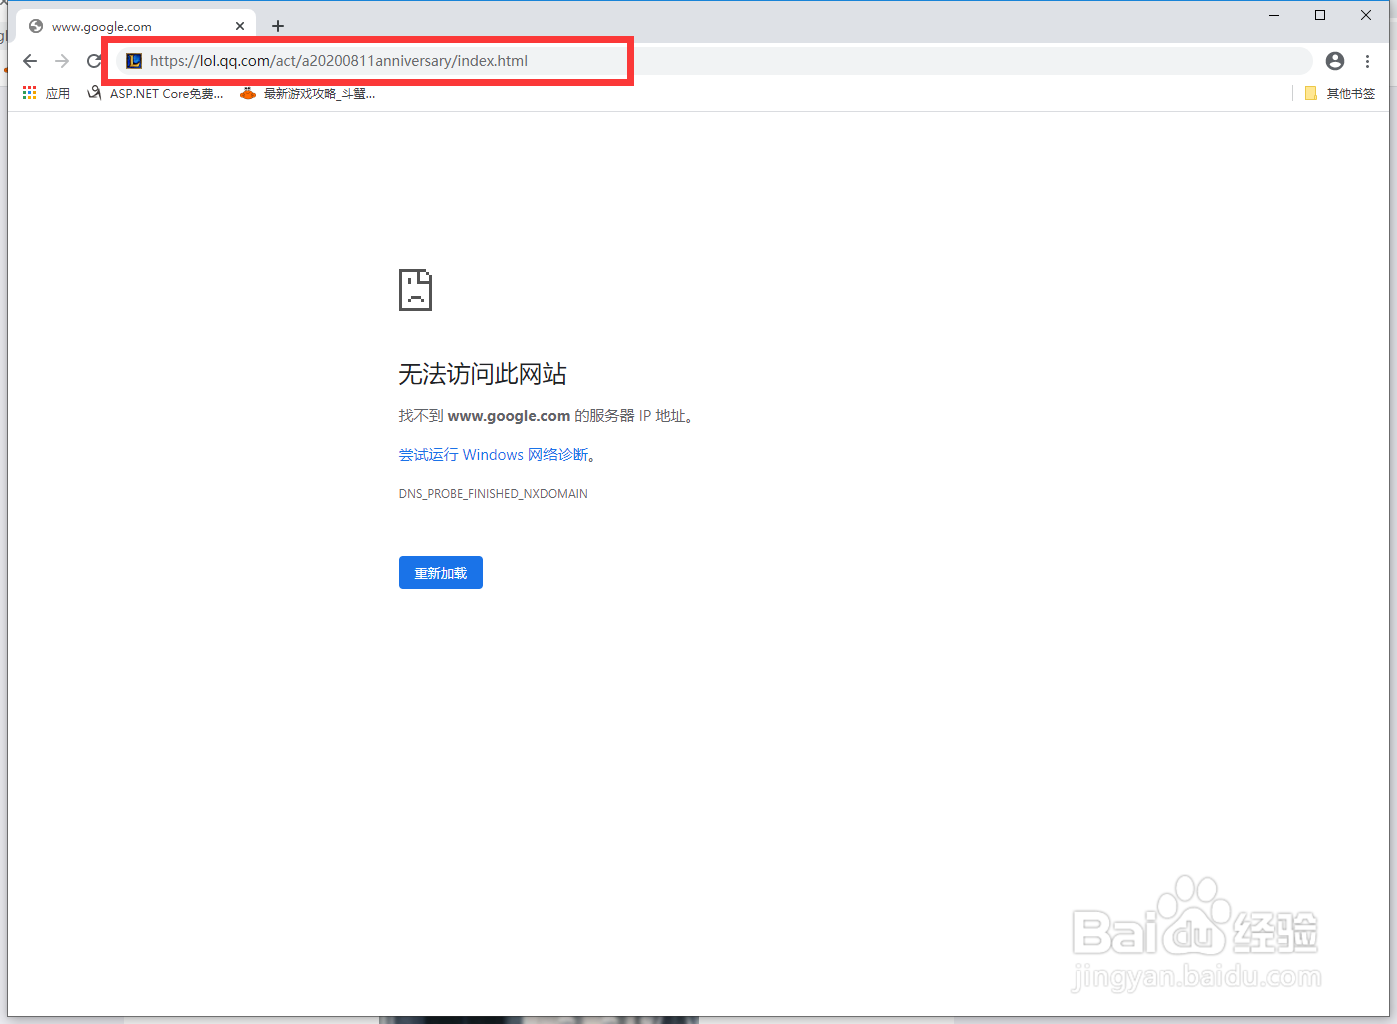Select the www.google.com tab
Screen dimensions: 1397x1024
pyautogui.click(x=136, y=26)
